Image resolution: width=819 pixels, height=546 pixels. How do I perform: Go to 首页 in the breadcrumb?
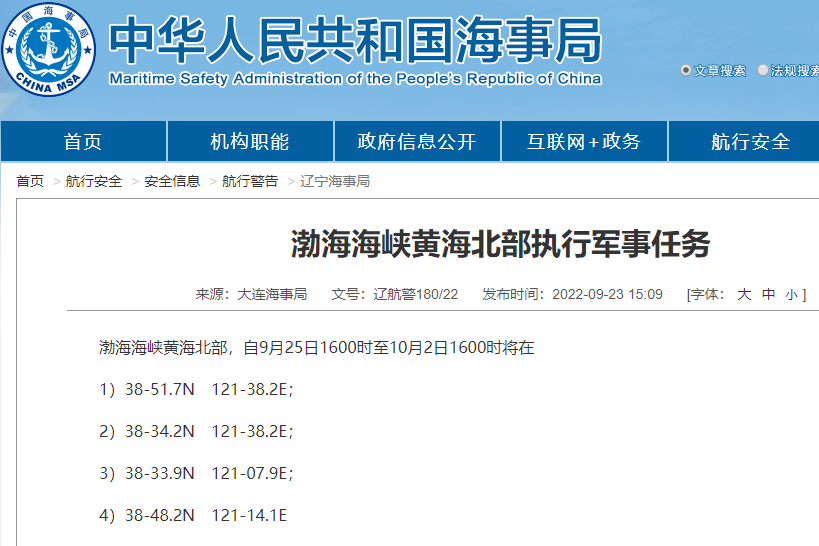click(30, 181)
